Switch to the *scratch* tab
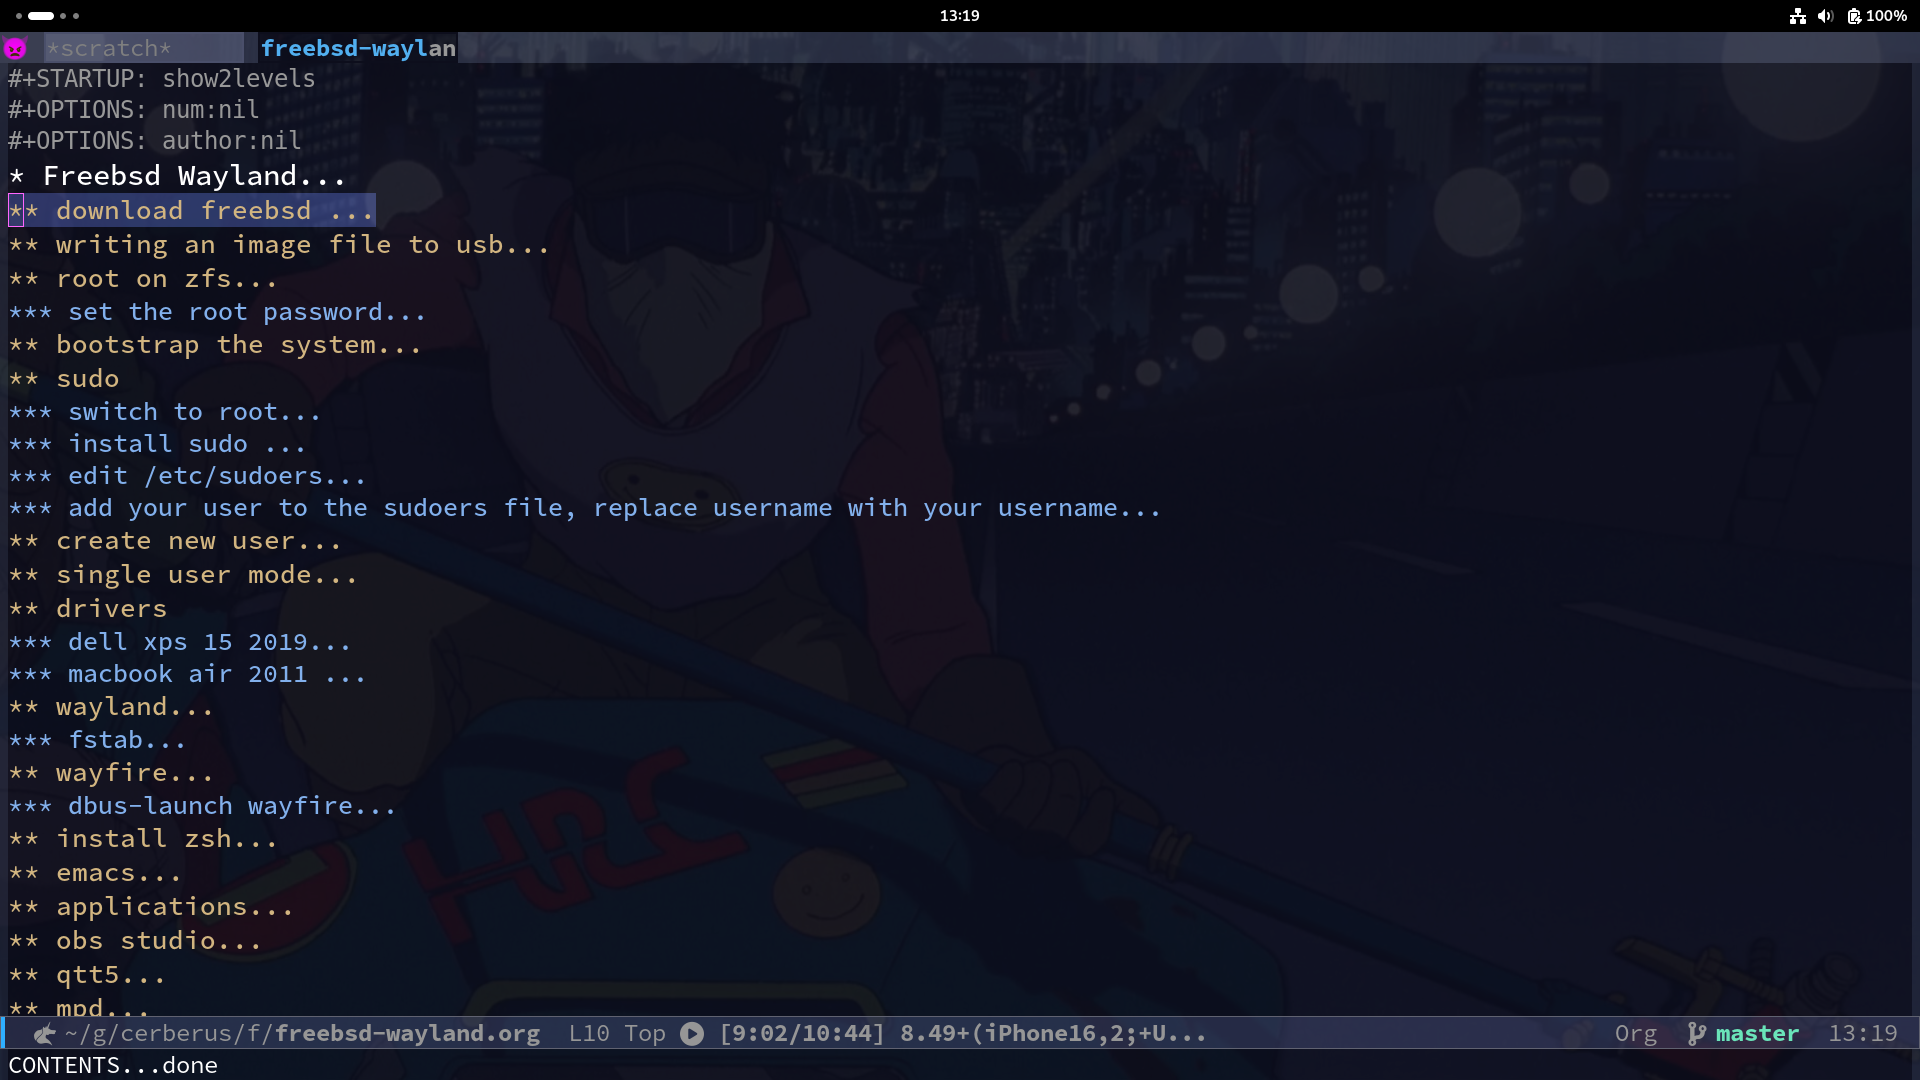Viewport: 1920px width, 1080px height. click(110, 48)
